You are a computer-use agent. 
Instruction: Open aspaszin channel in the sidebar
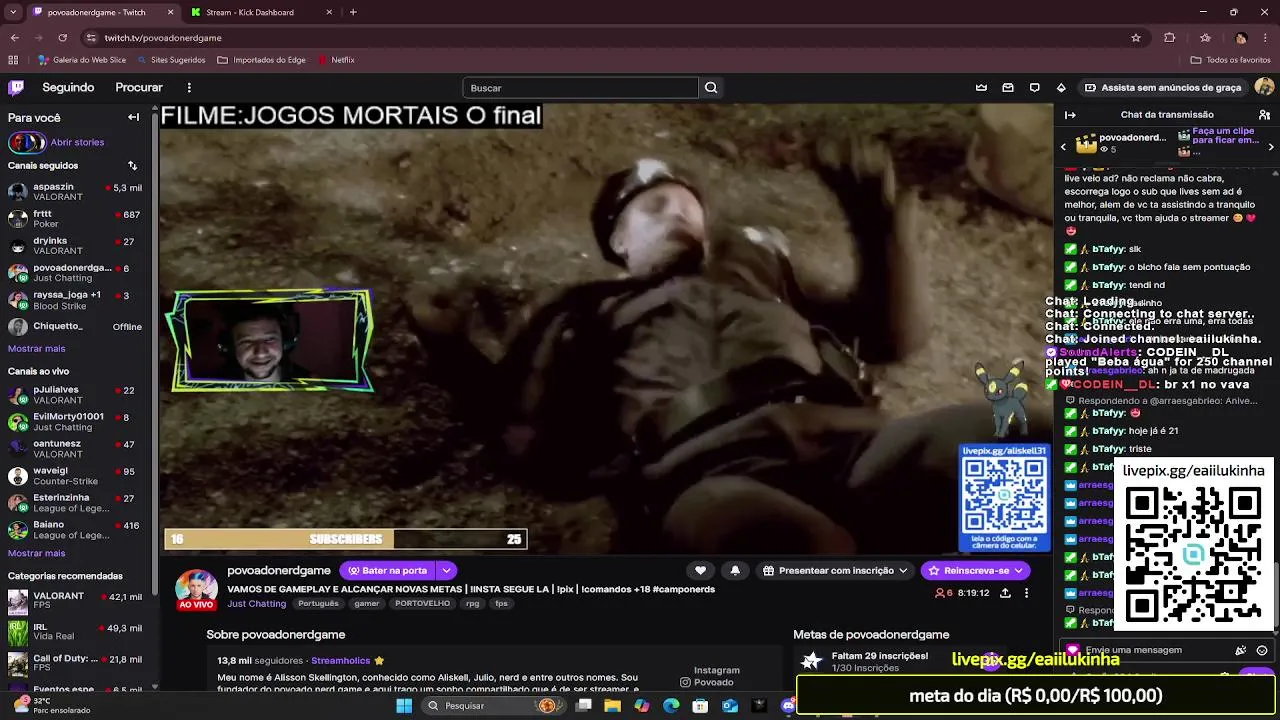pyautogui.click(x=75, y=191)
